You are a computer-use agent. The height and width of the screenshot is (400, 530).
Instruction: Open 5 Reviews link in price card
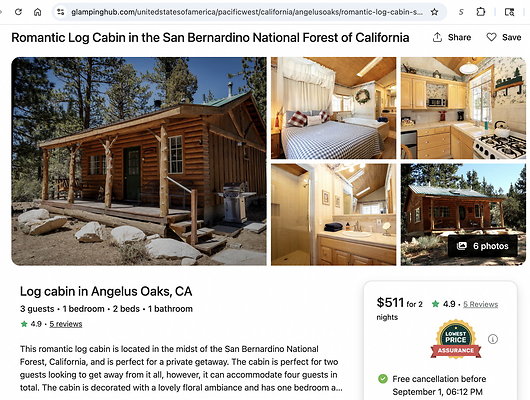(480, 304)
